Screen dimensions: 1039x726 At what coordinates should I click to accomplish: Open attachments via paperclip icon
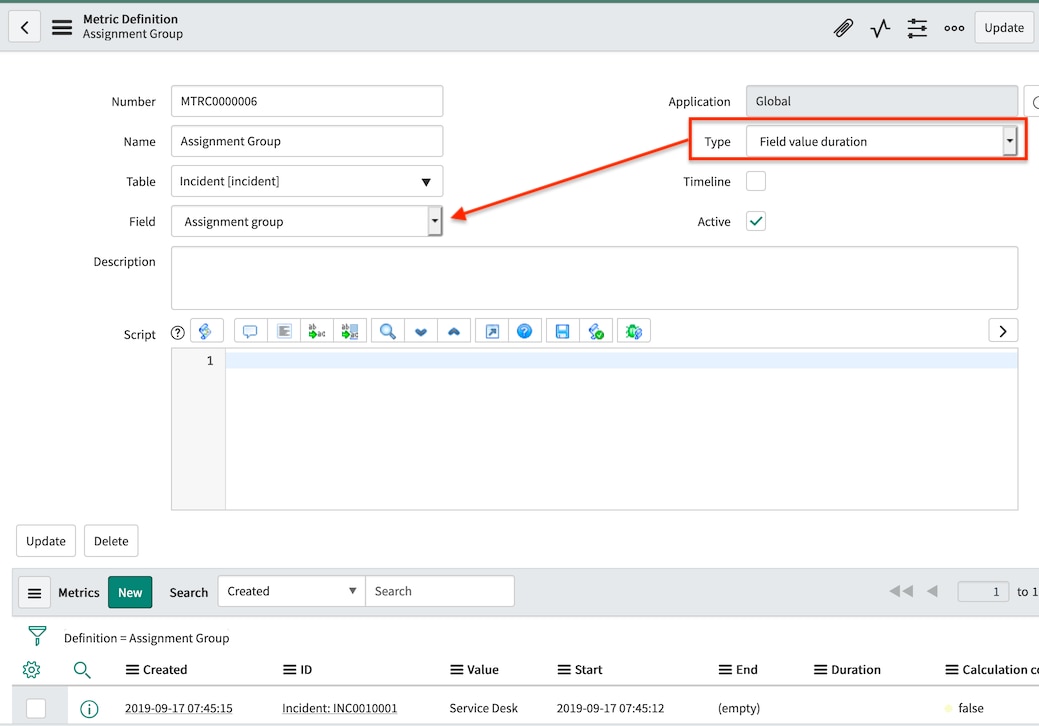[843, 28]
